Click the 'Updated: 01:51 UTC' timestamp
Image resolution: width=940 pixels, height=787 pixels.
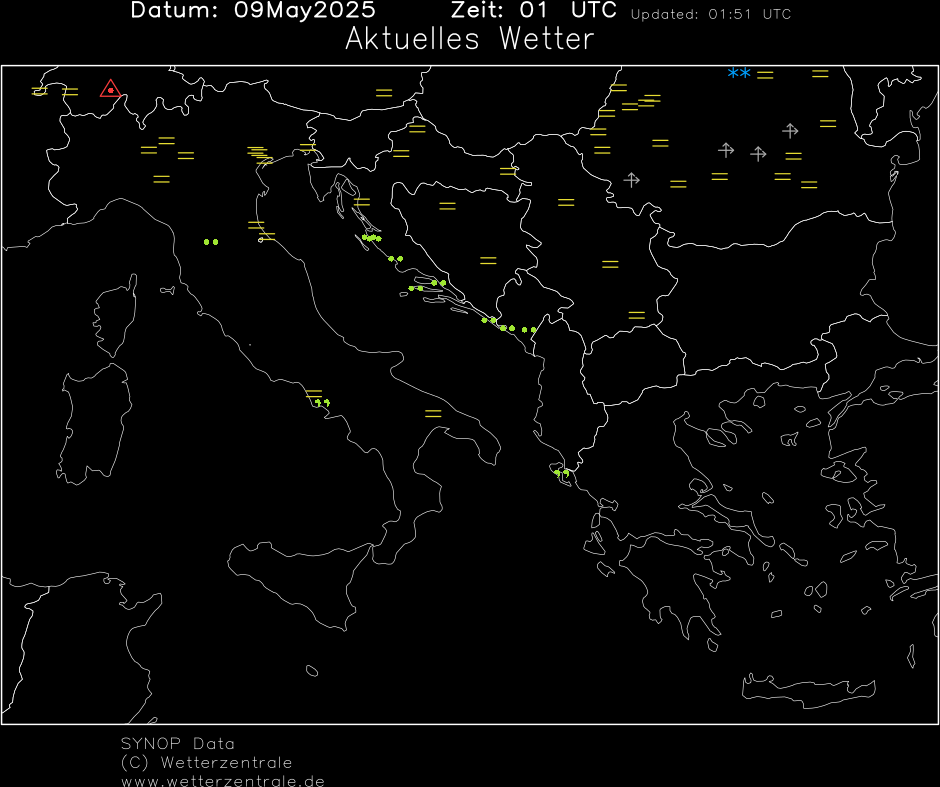pyautogui.click(x=711, y=14)
